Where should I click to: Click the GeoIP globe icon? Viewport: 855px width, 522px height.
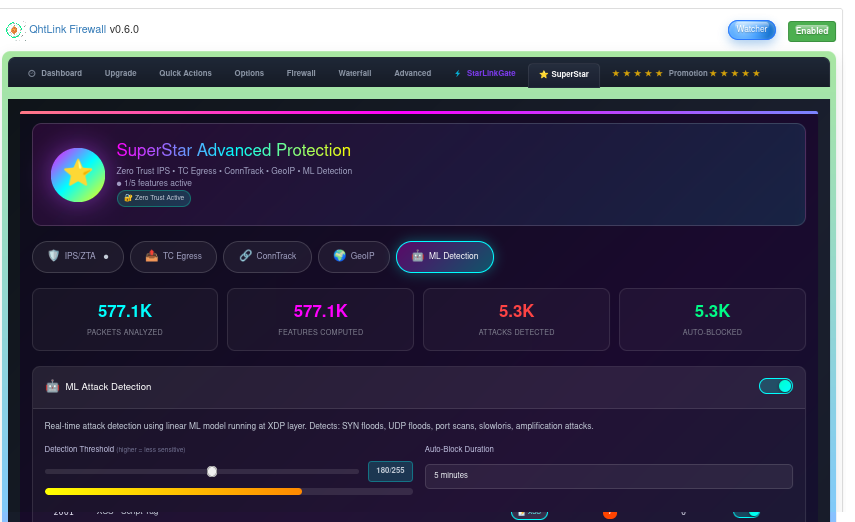coord(339,256)
